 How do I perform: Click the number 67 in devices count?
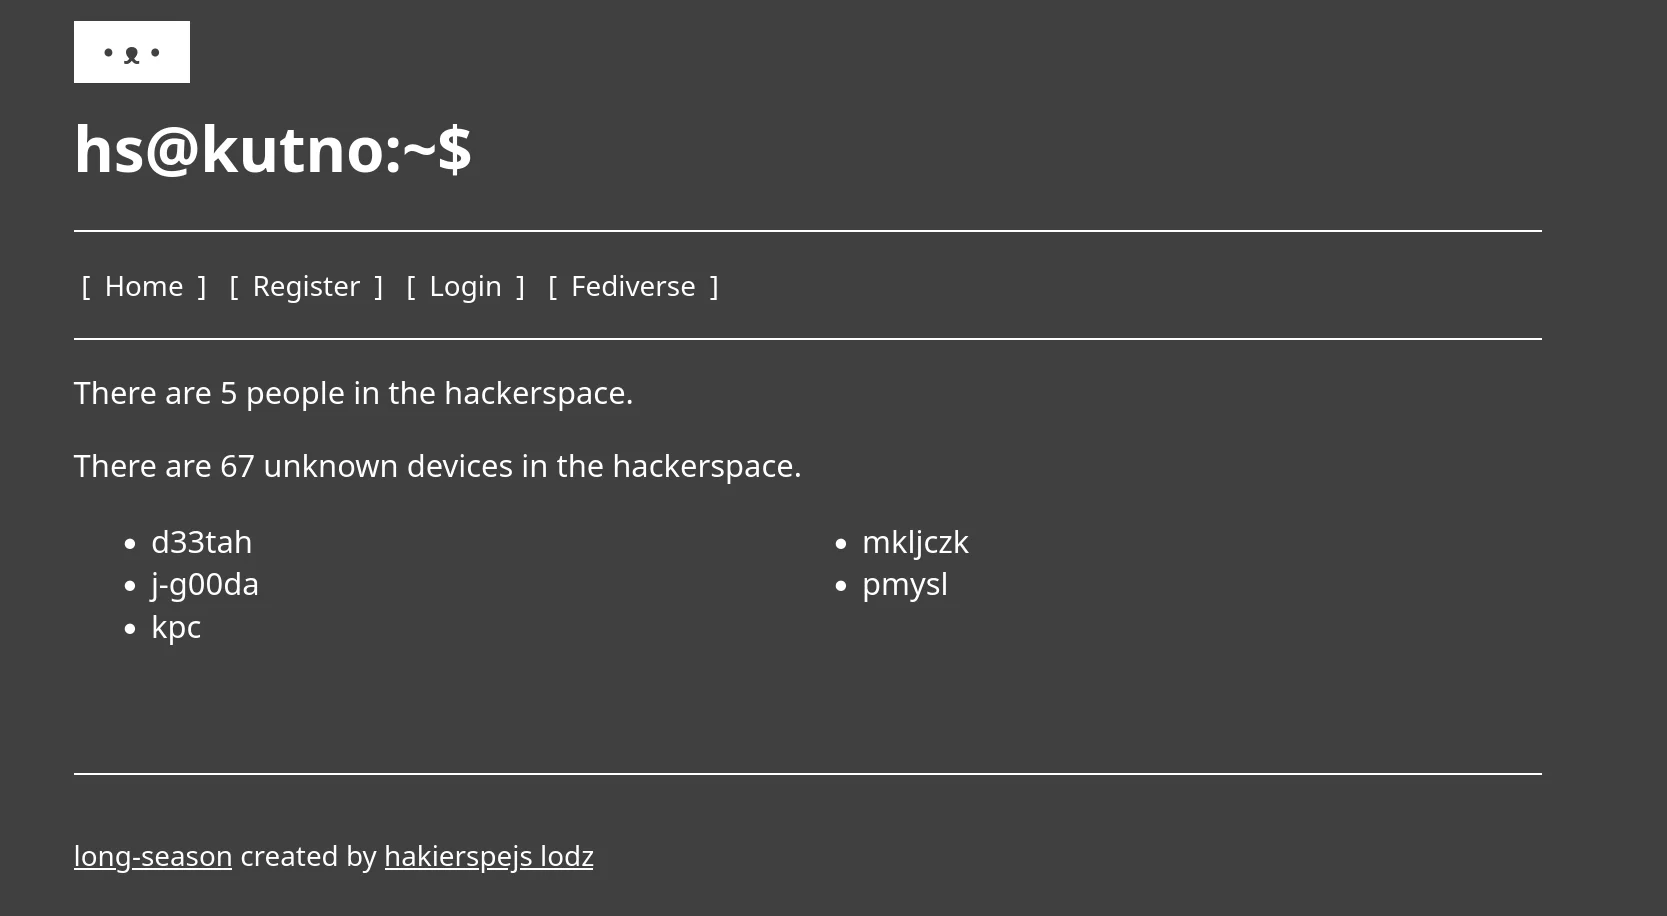(237, 466)
